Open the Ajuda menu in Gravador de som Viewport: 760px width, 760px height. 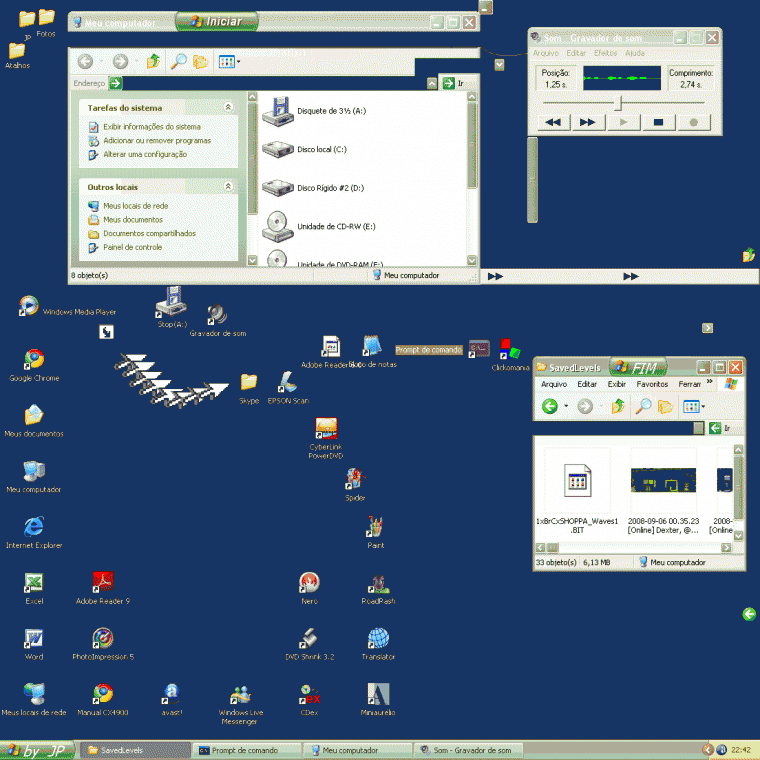[634, 53]
